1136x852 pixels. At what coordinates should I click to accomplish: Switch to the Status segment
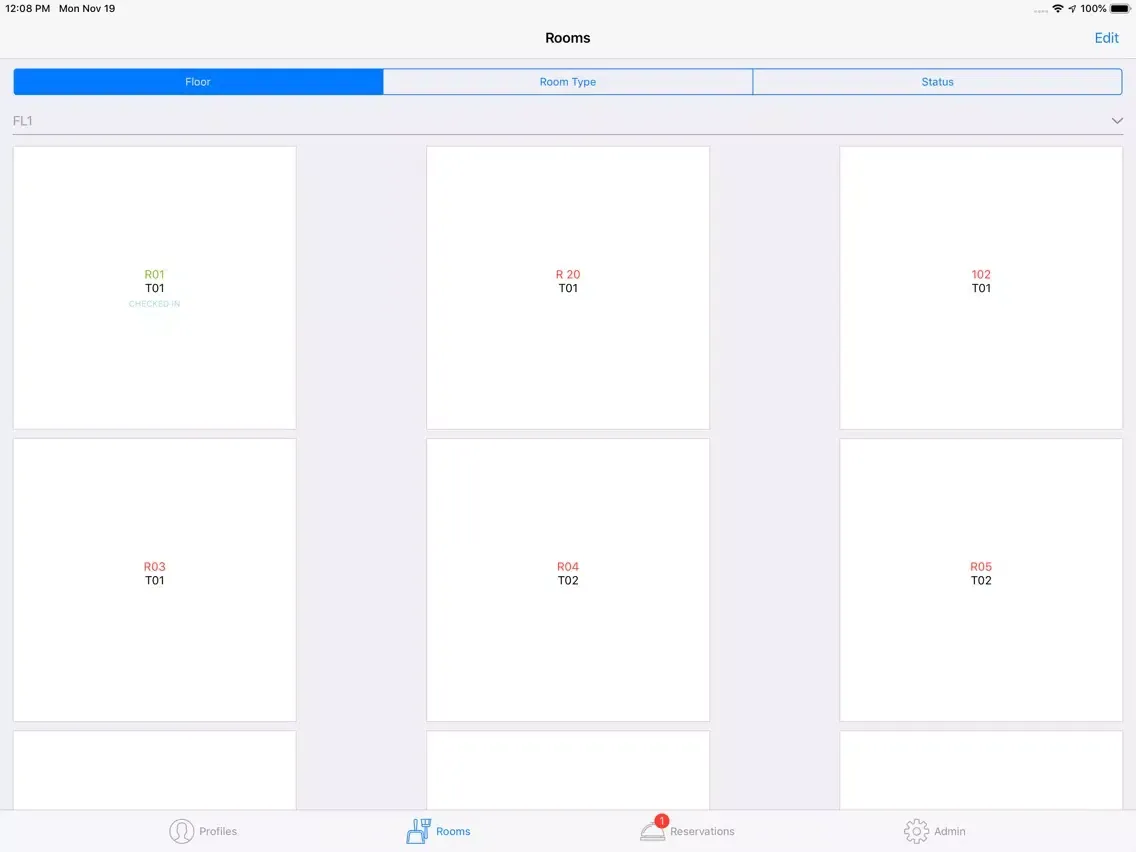937,82
